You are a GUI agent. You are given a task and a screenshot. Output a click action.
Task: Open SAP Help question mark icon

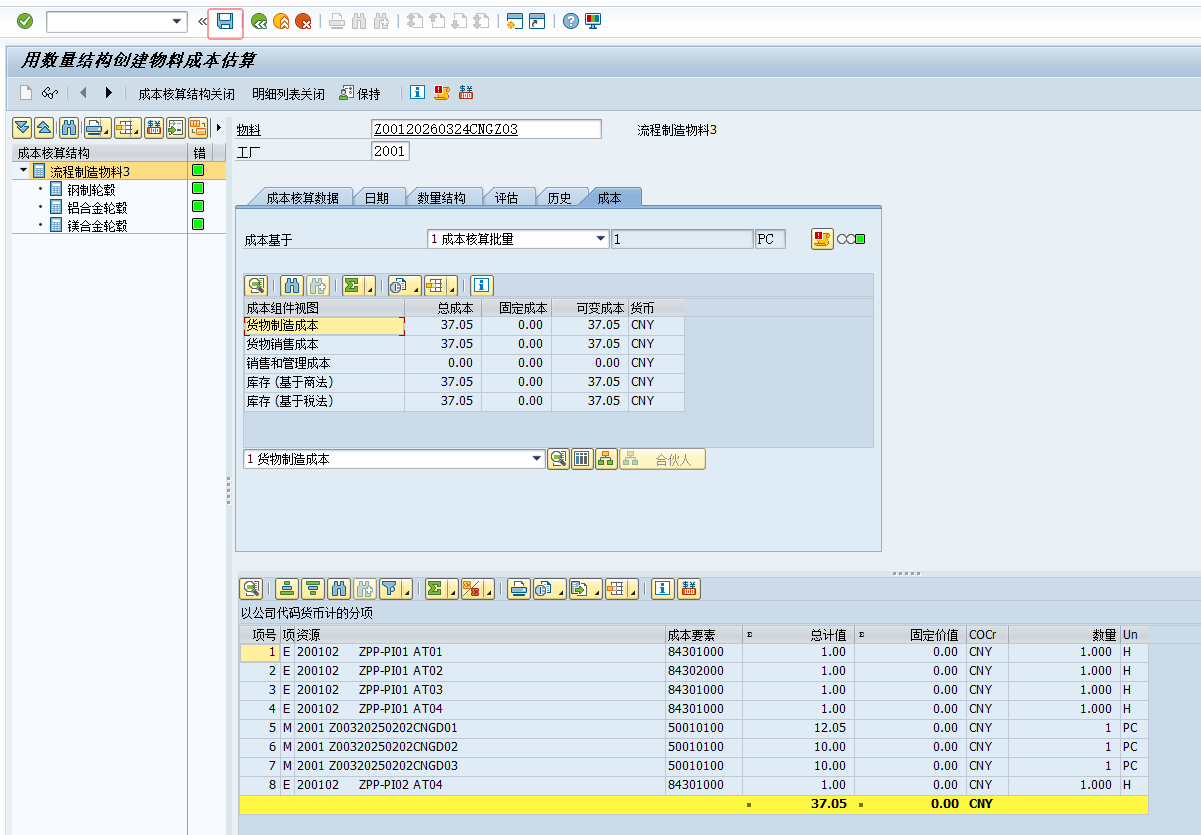pyautogui.click(x=571, y=21)
